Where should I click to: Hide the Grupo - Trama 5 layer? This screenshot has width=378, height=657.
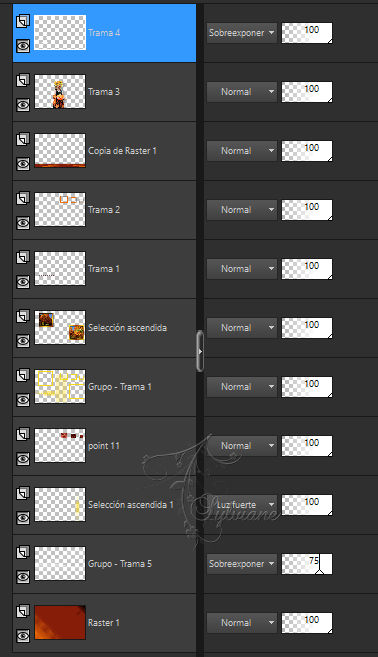coord(23,577)
